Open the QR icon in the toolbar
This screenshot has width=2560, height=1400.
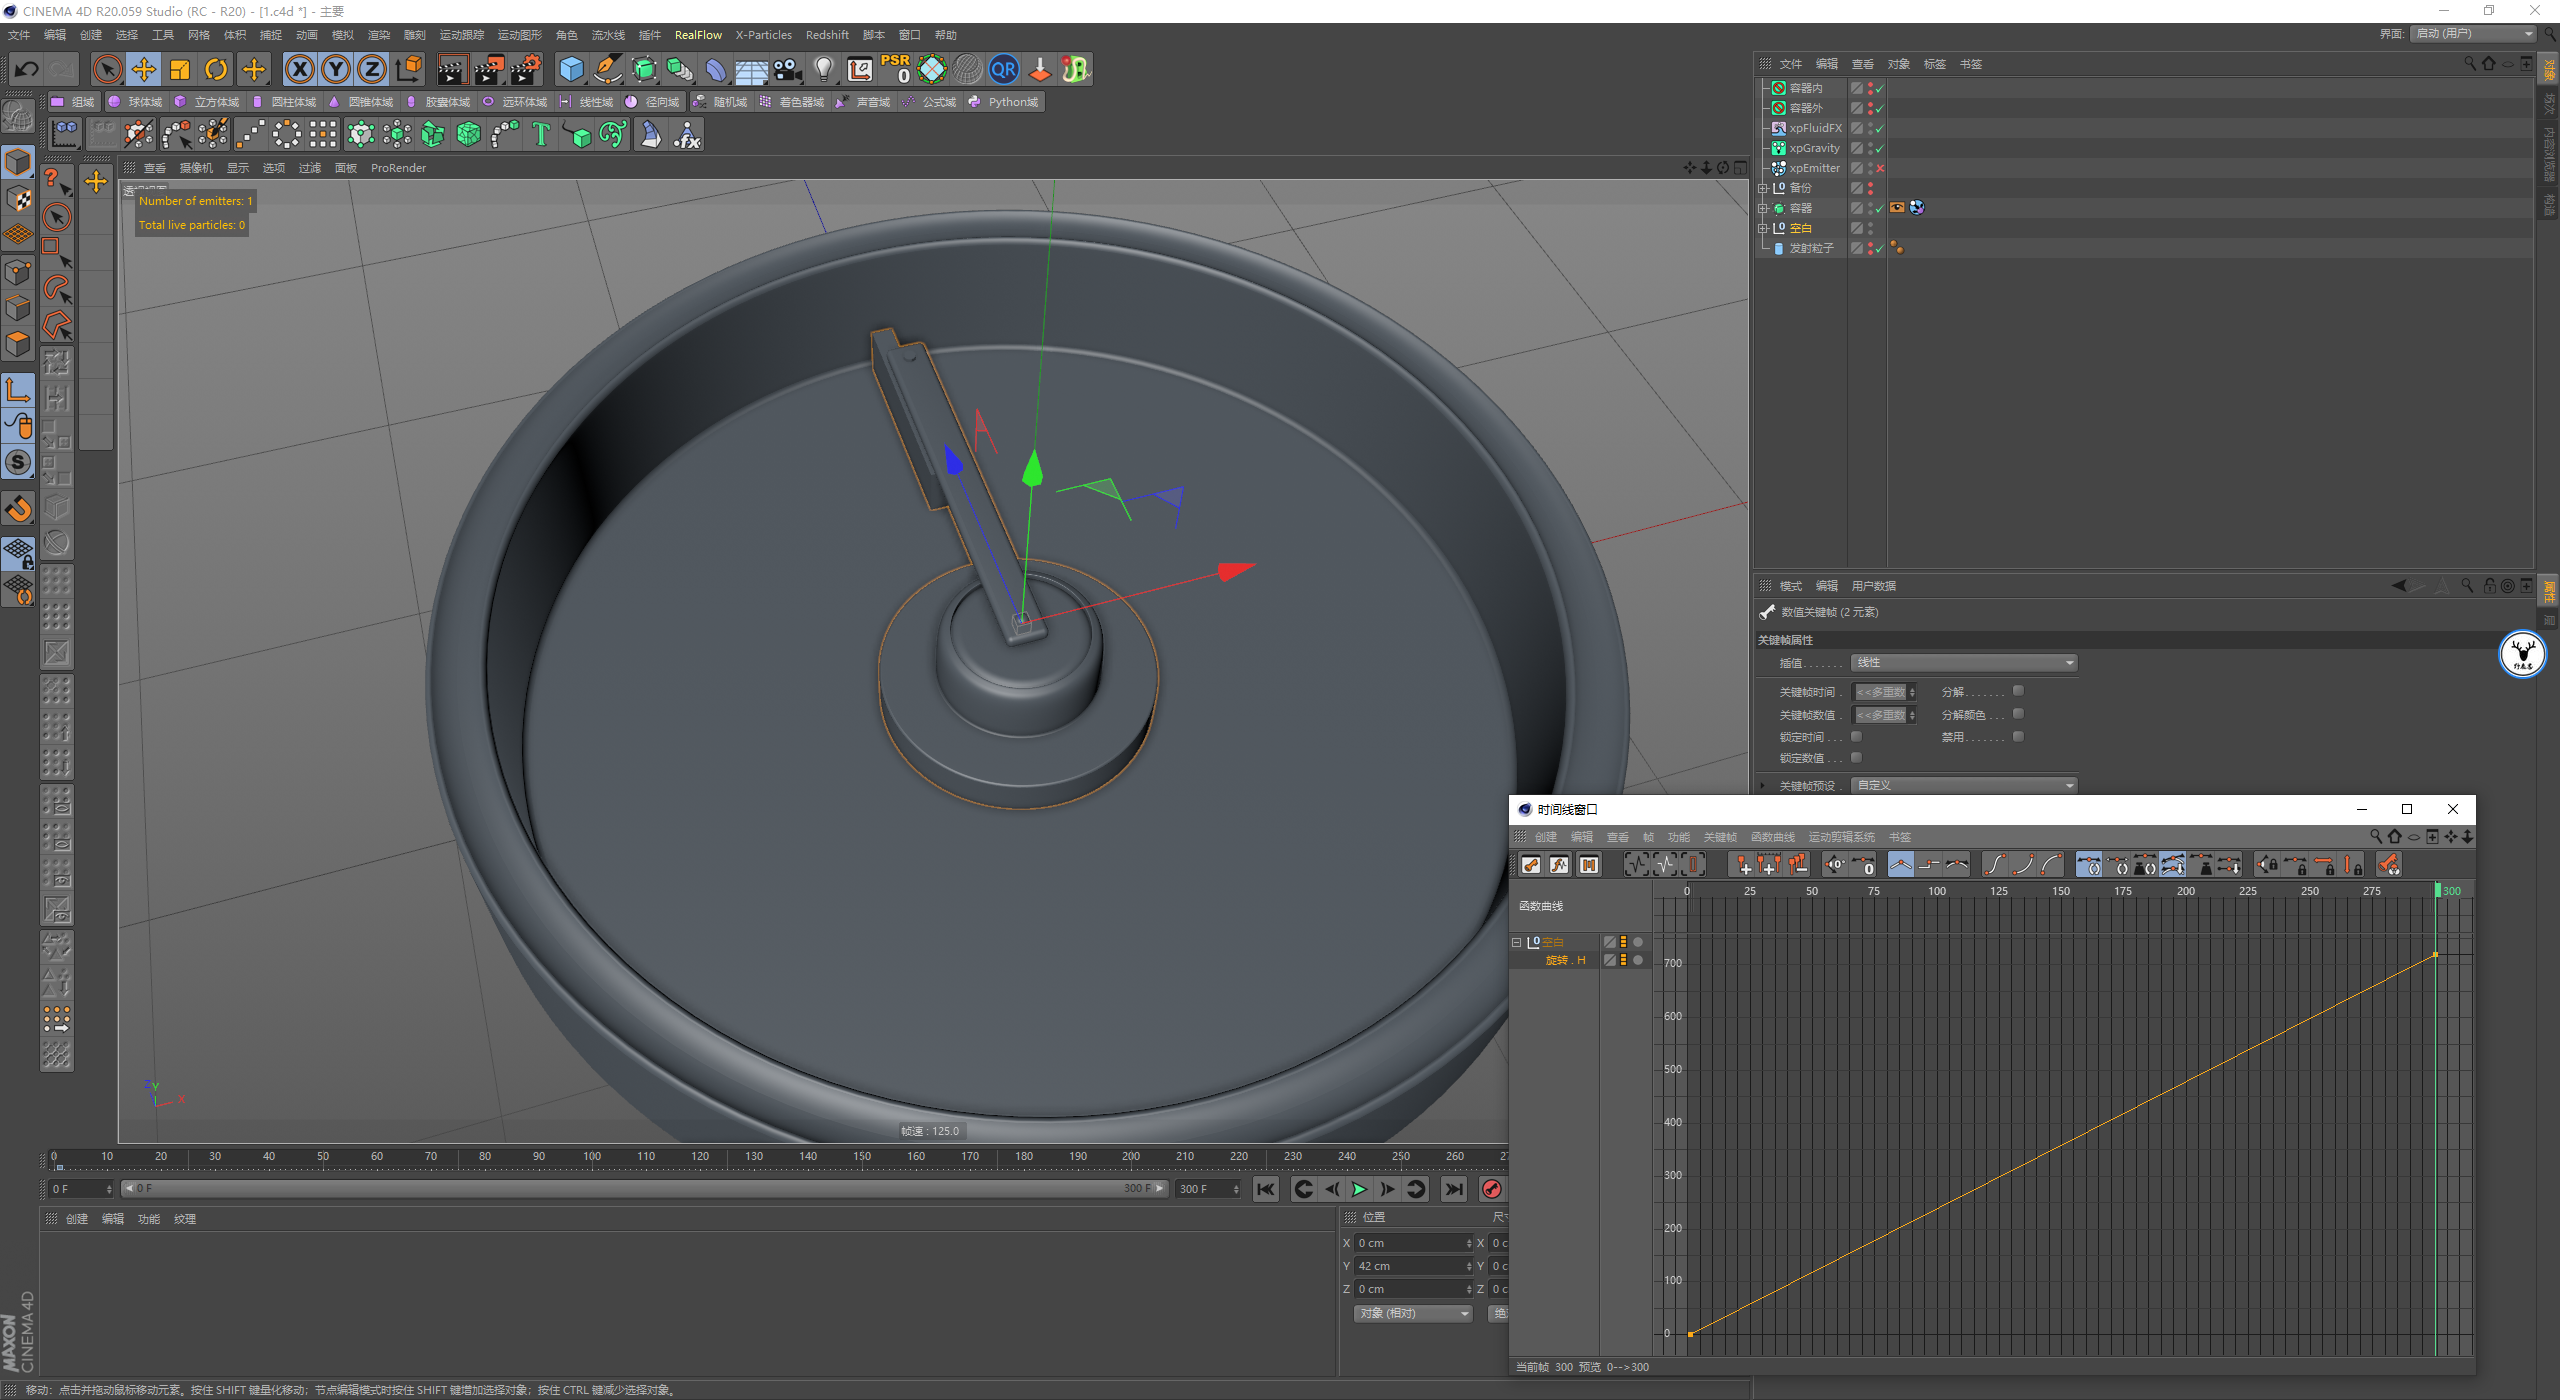pos(1003,69)
